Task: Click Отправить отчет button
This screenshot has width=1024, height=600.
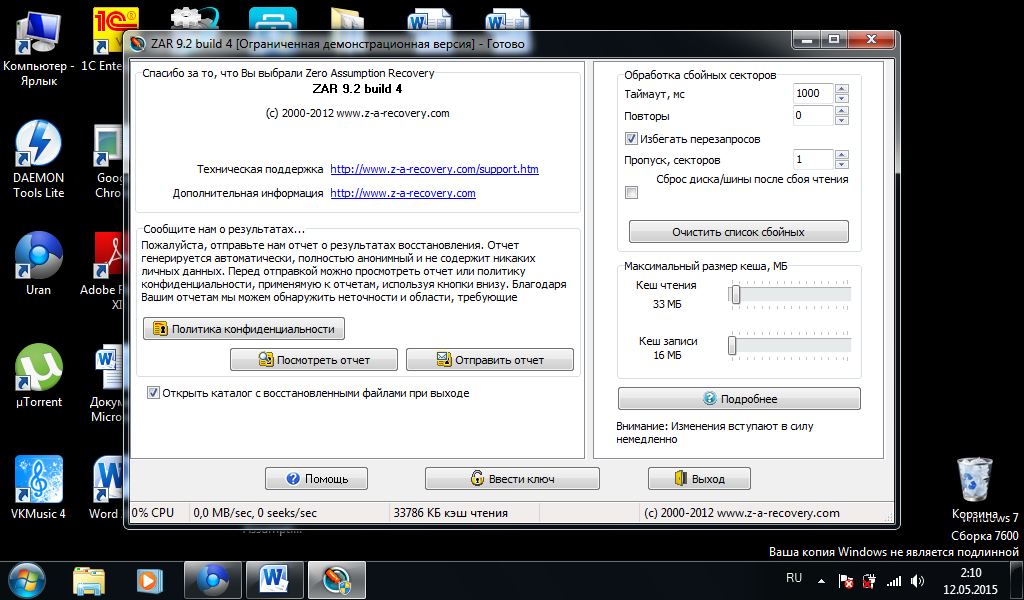Action: point(490,360)
